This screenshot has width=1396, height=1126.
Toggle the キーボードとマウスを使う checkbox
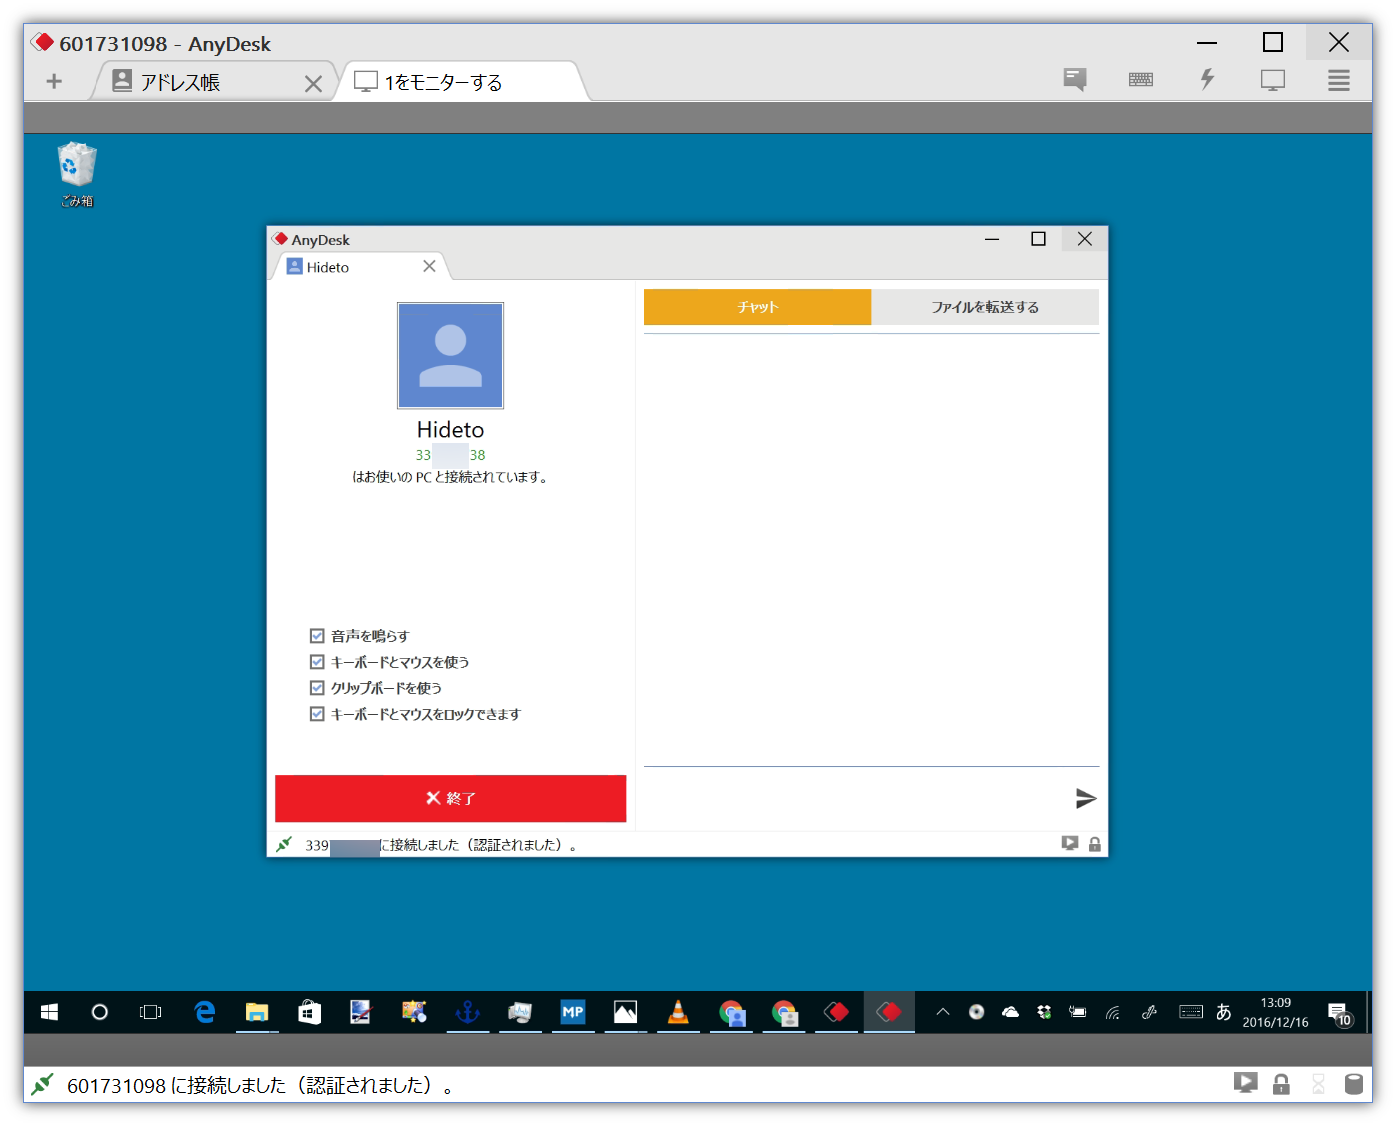point(317,662)
